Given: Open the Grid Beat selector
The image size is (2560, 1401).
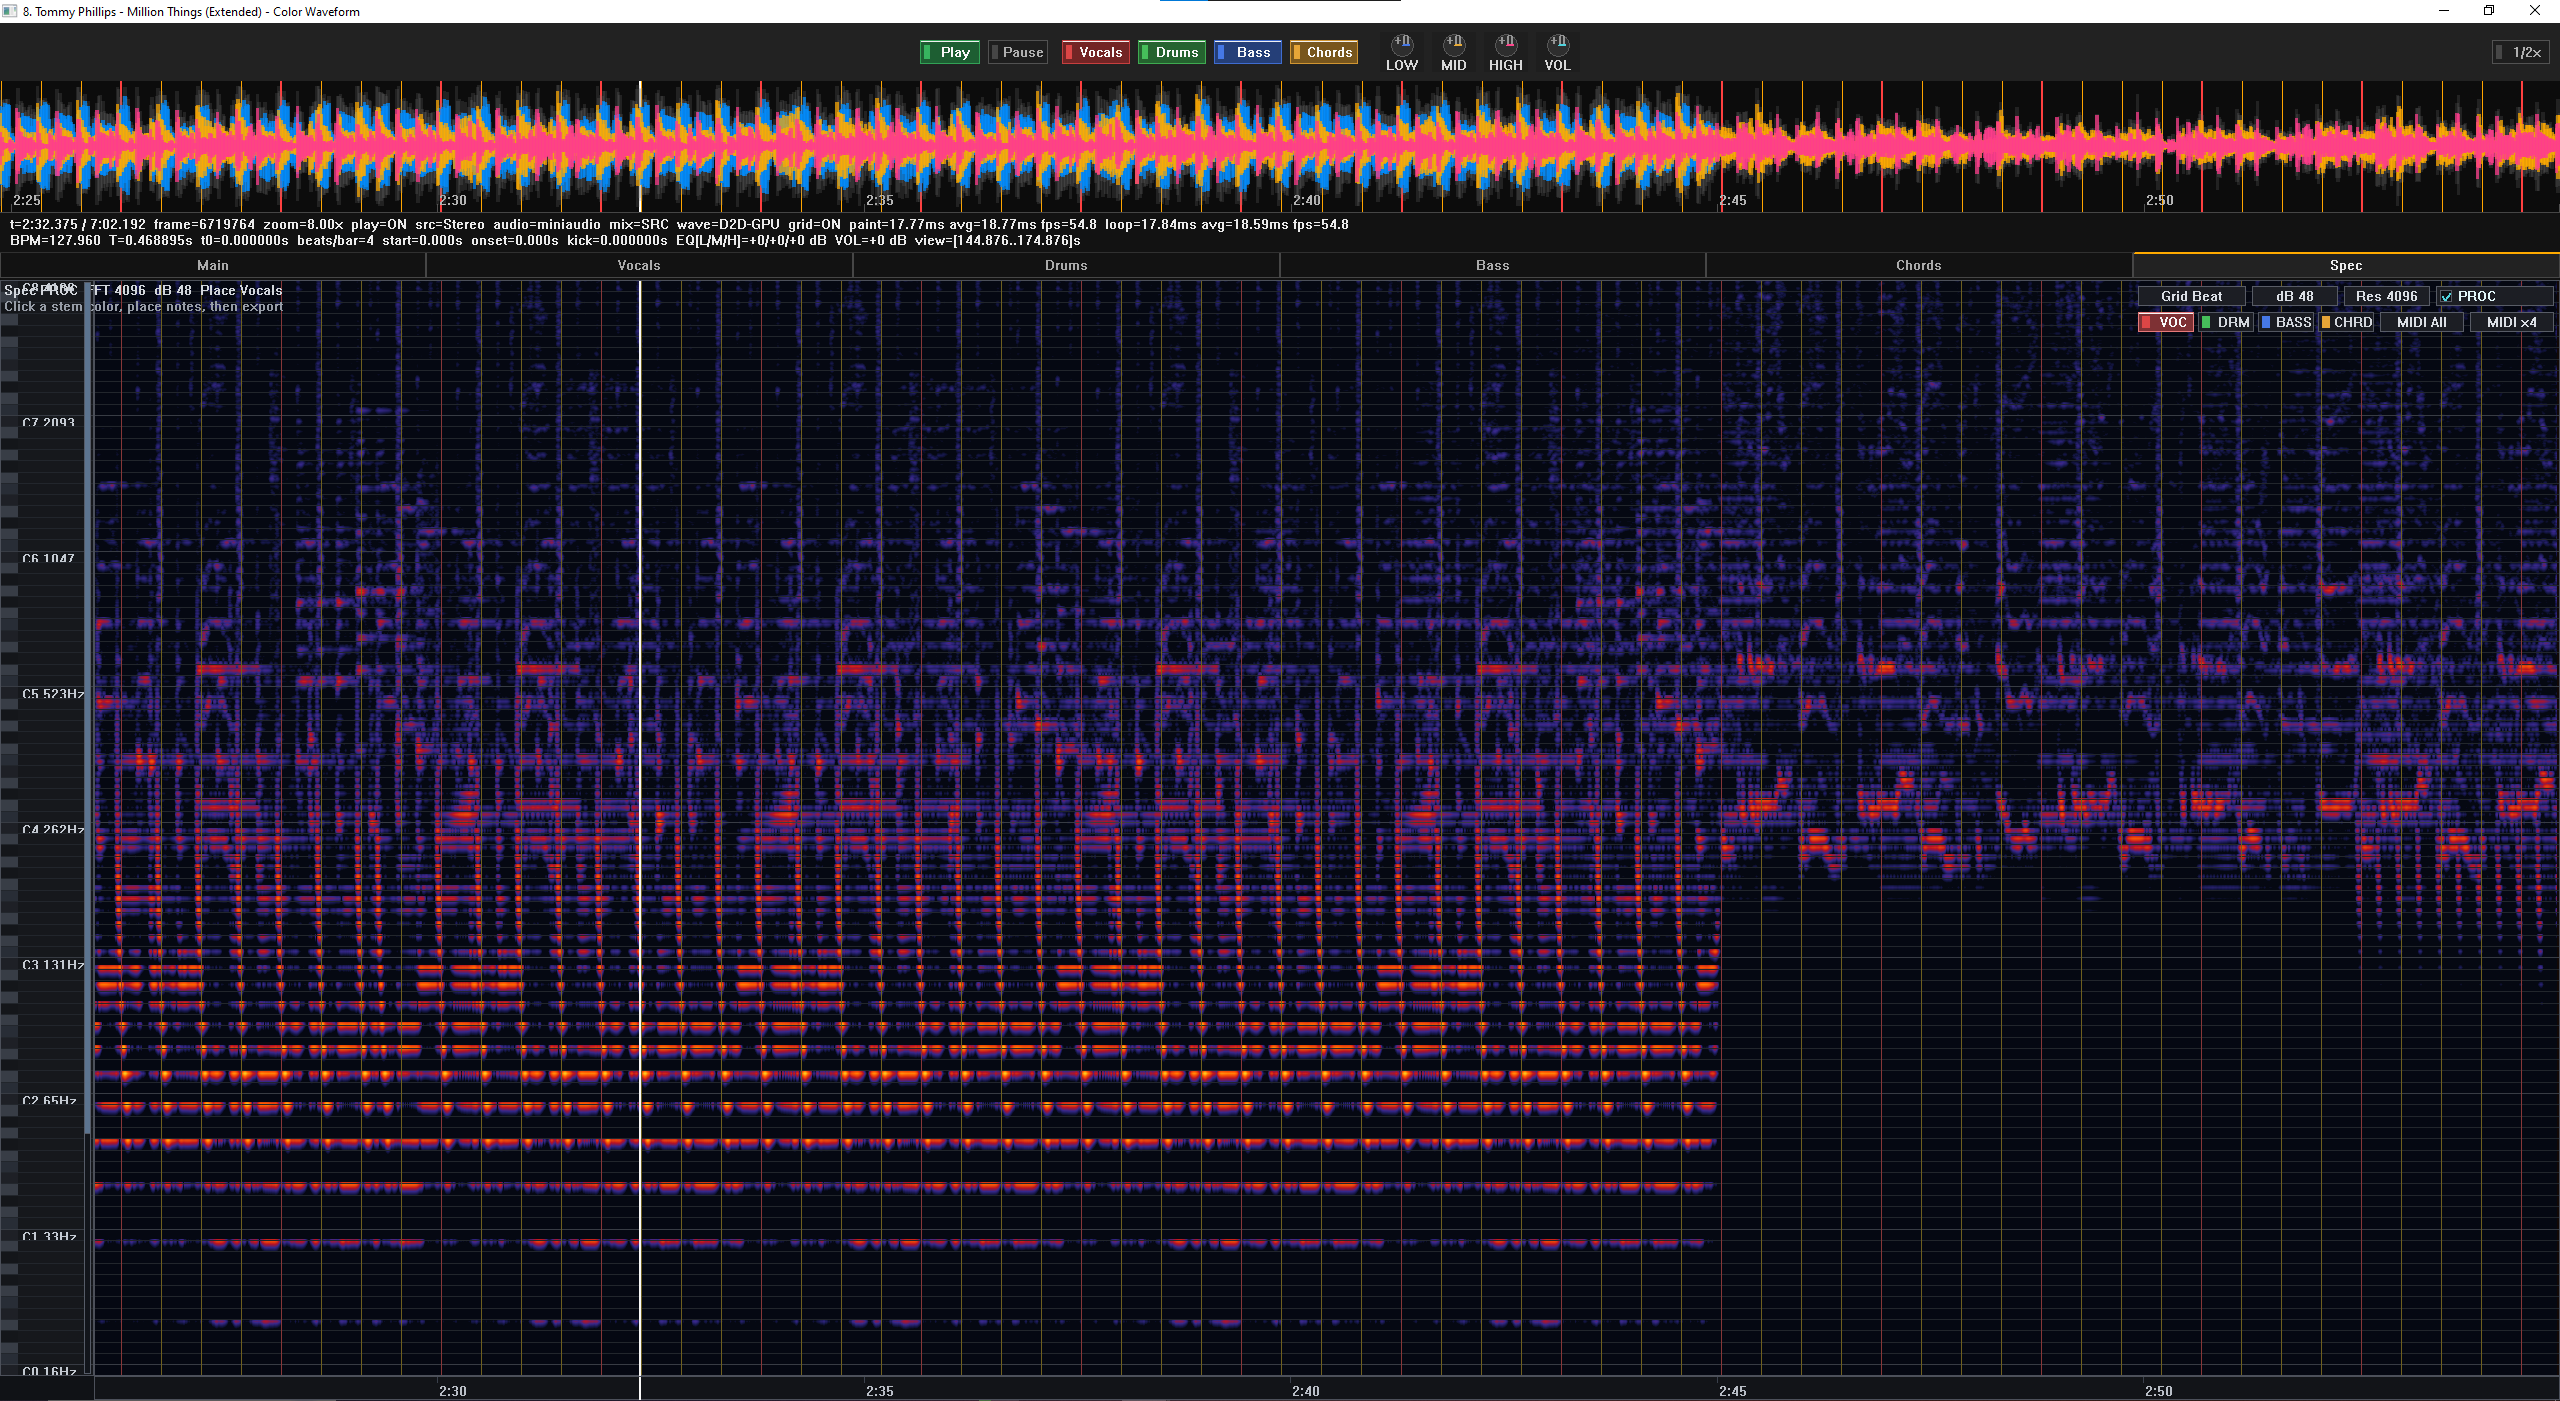Looking at the screenshot, I should coord(2191,296).
